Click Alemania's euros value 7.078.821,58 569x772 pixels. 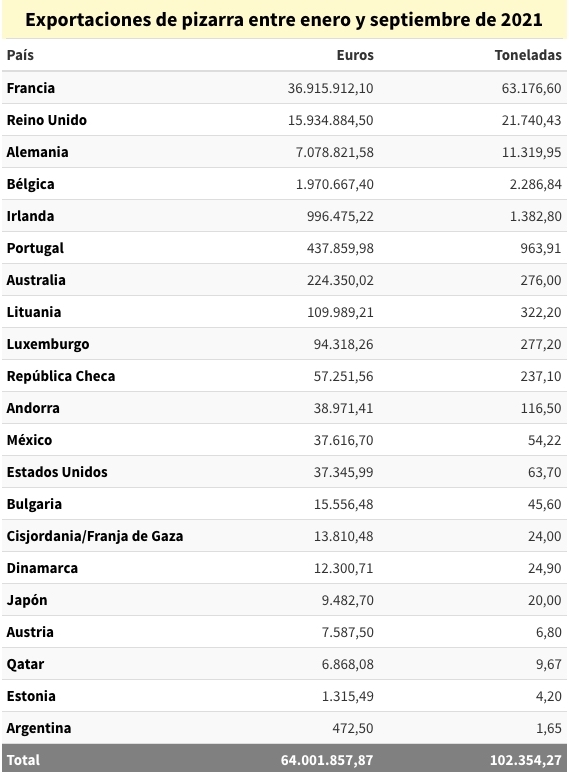click(x=335, y=152)
